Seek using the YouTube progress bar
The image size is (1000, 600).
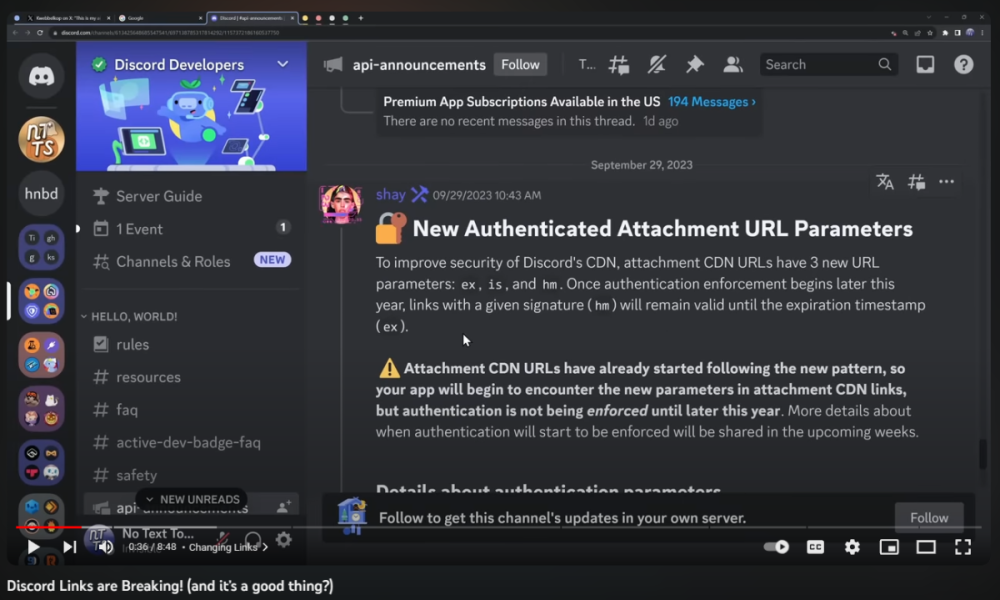pyautogui.click(x=400, y=526)
